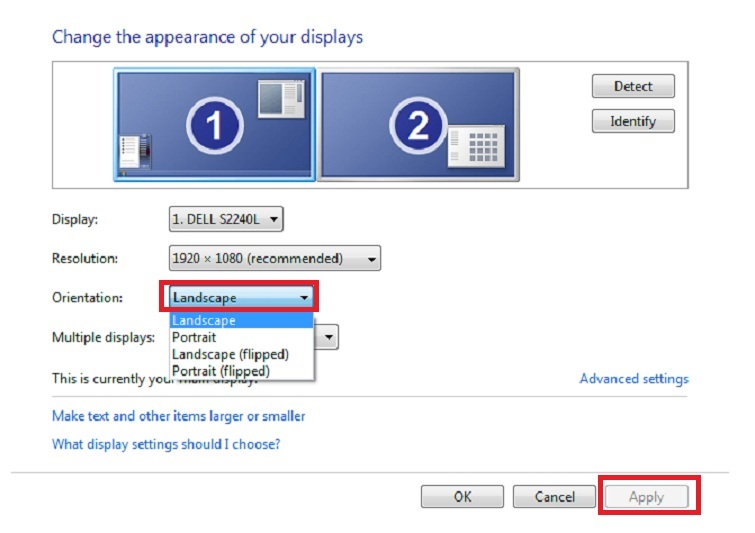This screenshot has width=755, height=533.
Task: Open Advanced settings link
Action: pos(634,379)
